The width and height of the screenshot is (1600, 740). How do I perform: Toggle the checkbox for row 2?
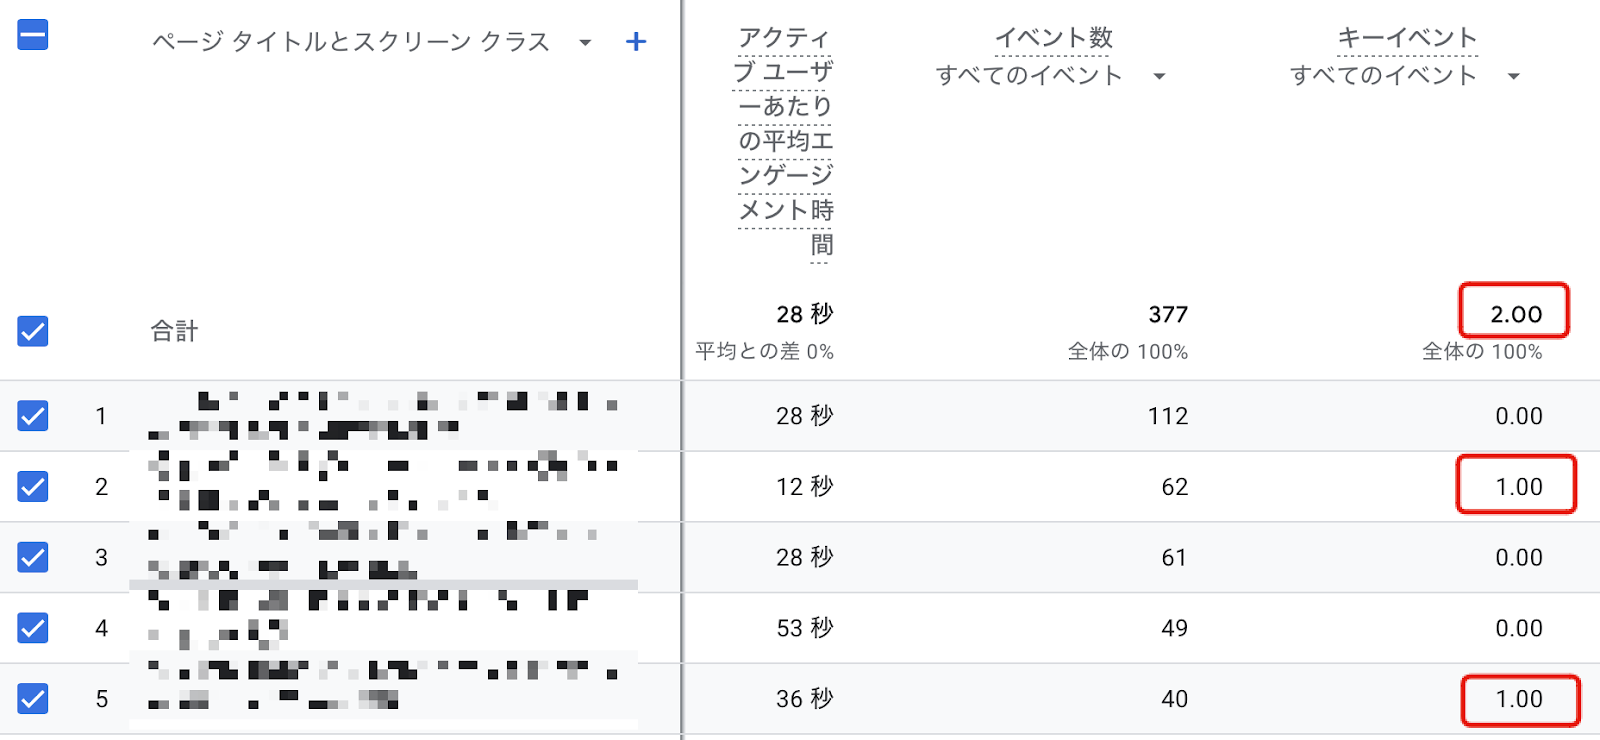(33, 486)
